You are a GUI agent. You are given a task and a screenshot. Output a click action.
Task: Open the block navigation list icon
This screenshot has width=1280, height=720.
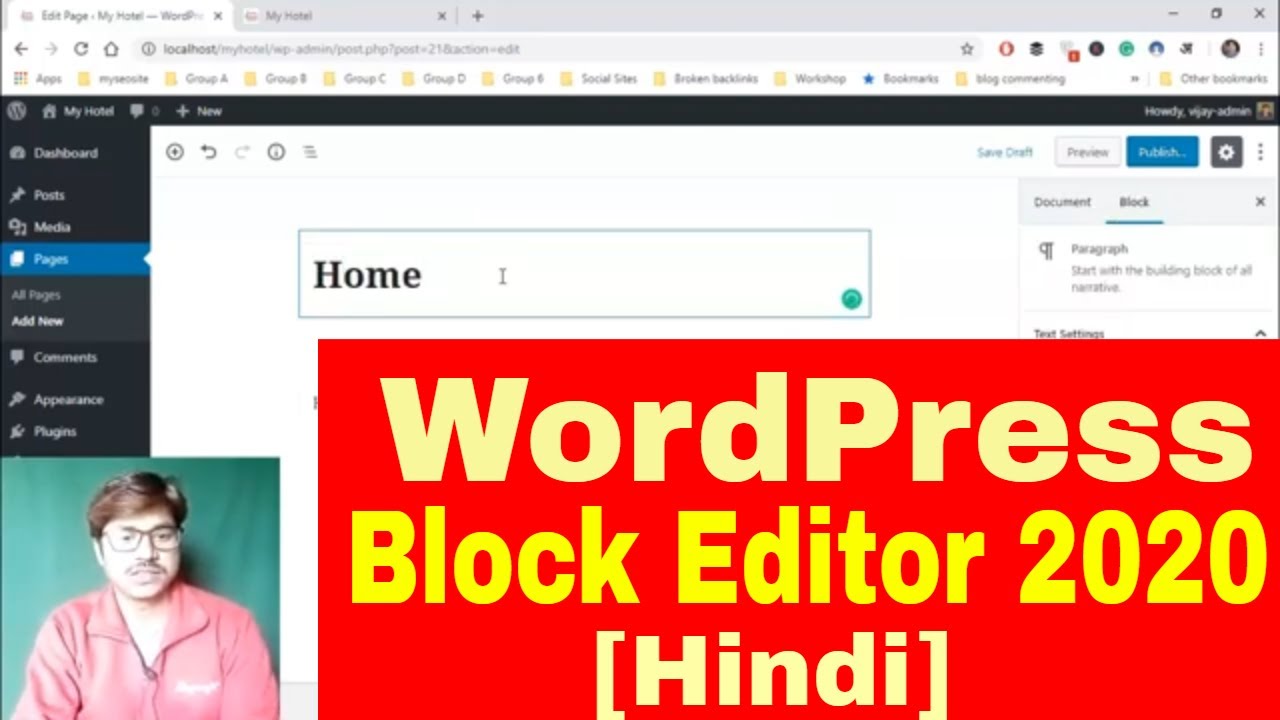click(310, 152)
